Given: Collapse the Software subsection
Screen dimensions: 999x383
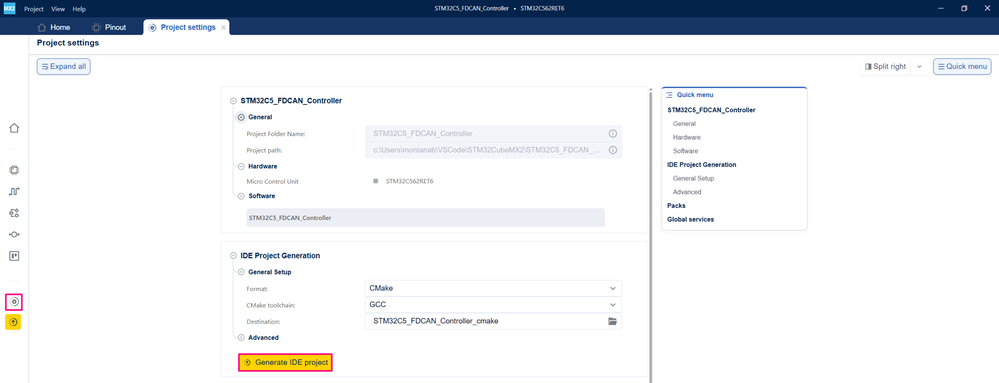Looking at the screenshot, I should click(x=241, y=196).
